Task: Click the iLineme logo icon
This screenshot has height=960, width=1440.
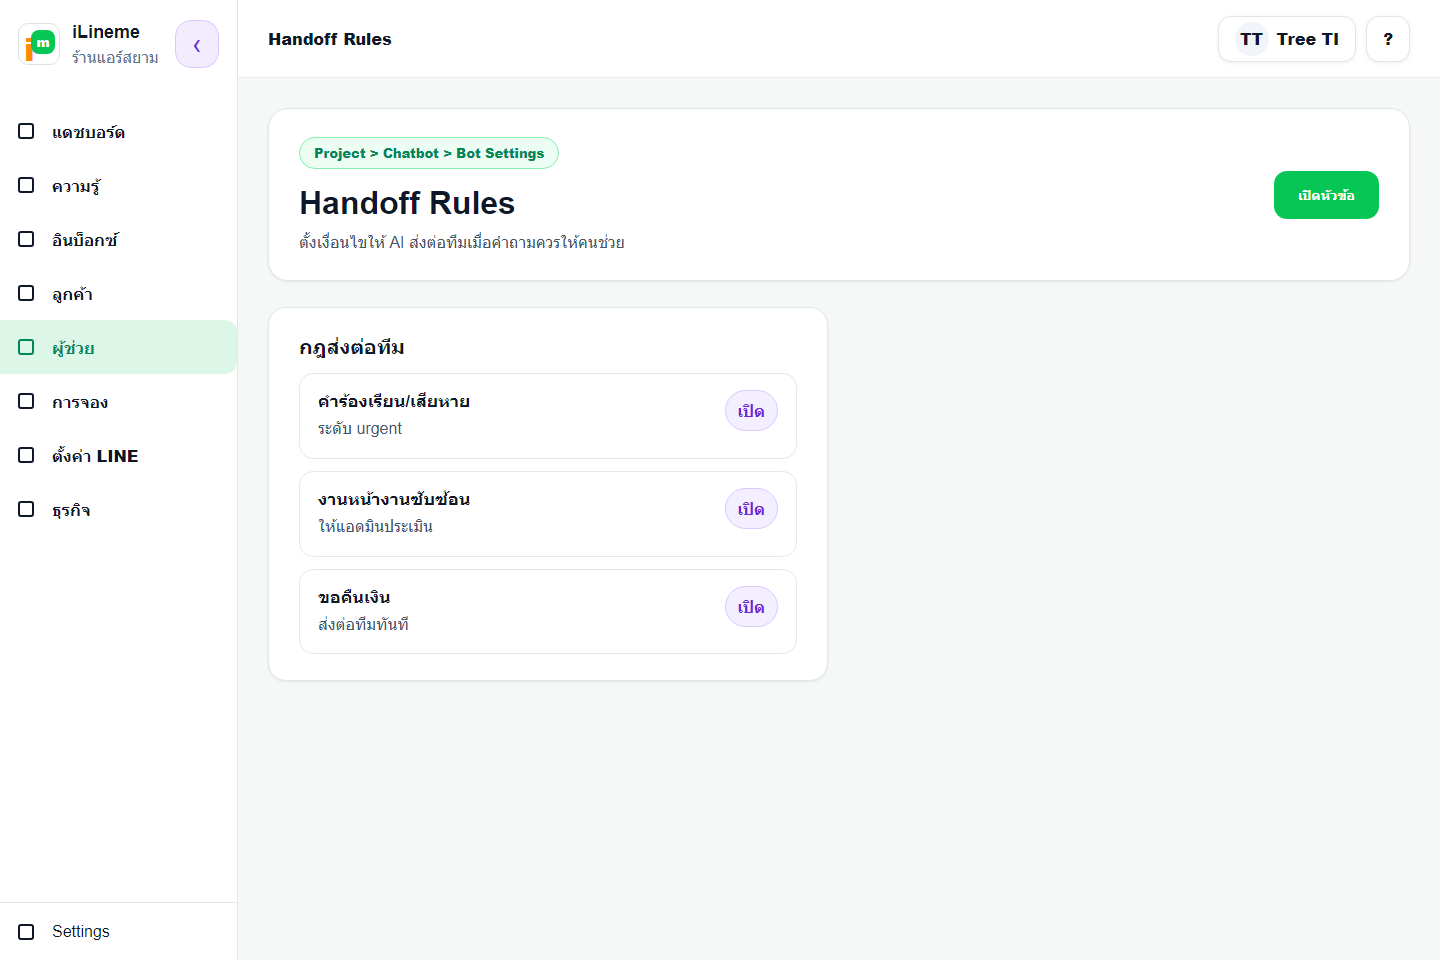Action: pyautogui.click(x=39, y=44)
